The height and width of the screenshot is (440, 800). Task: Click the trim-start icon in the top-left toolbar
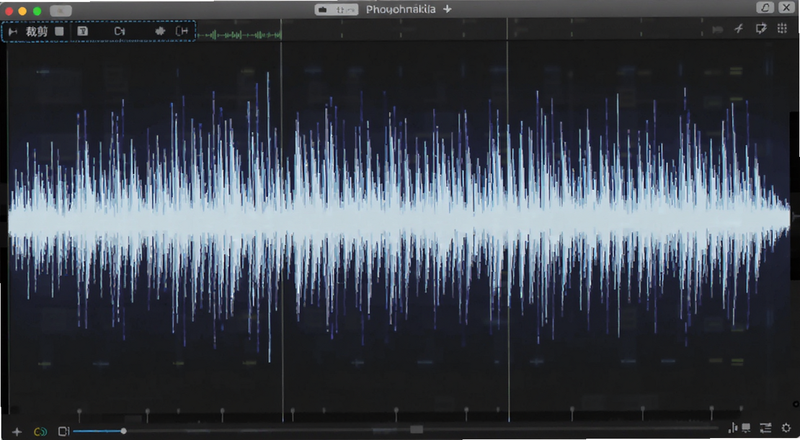[x=13, y=32]
